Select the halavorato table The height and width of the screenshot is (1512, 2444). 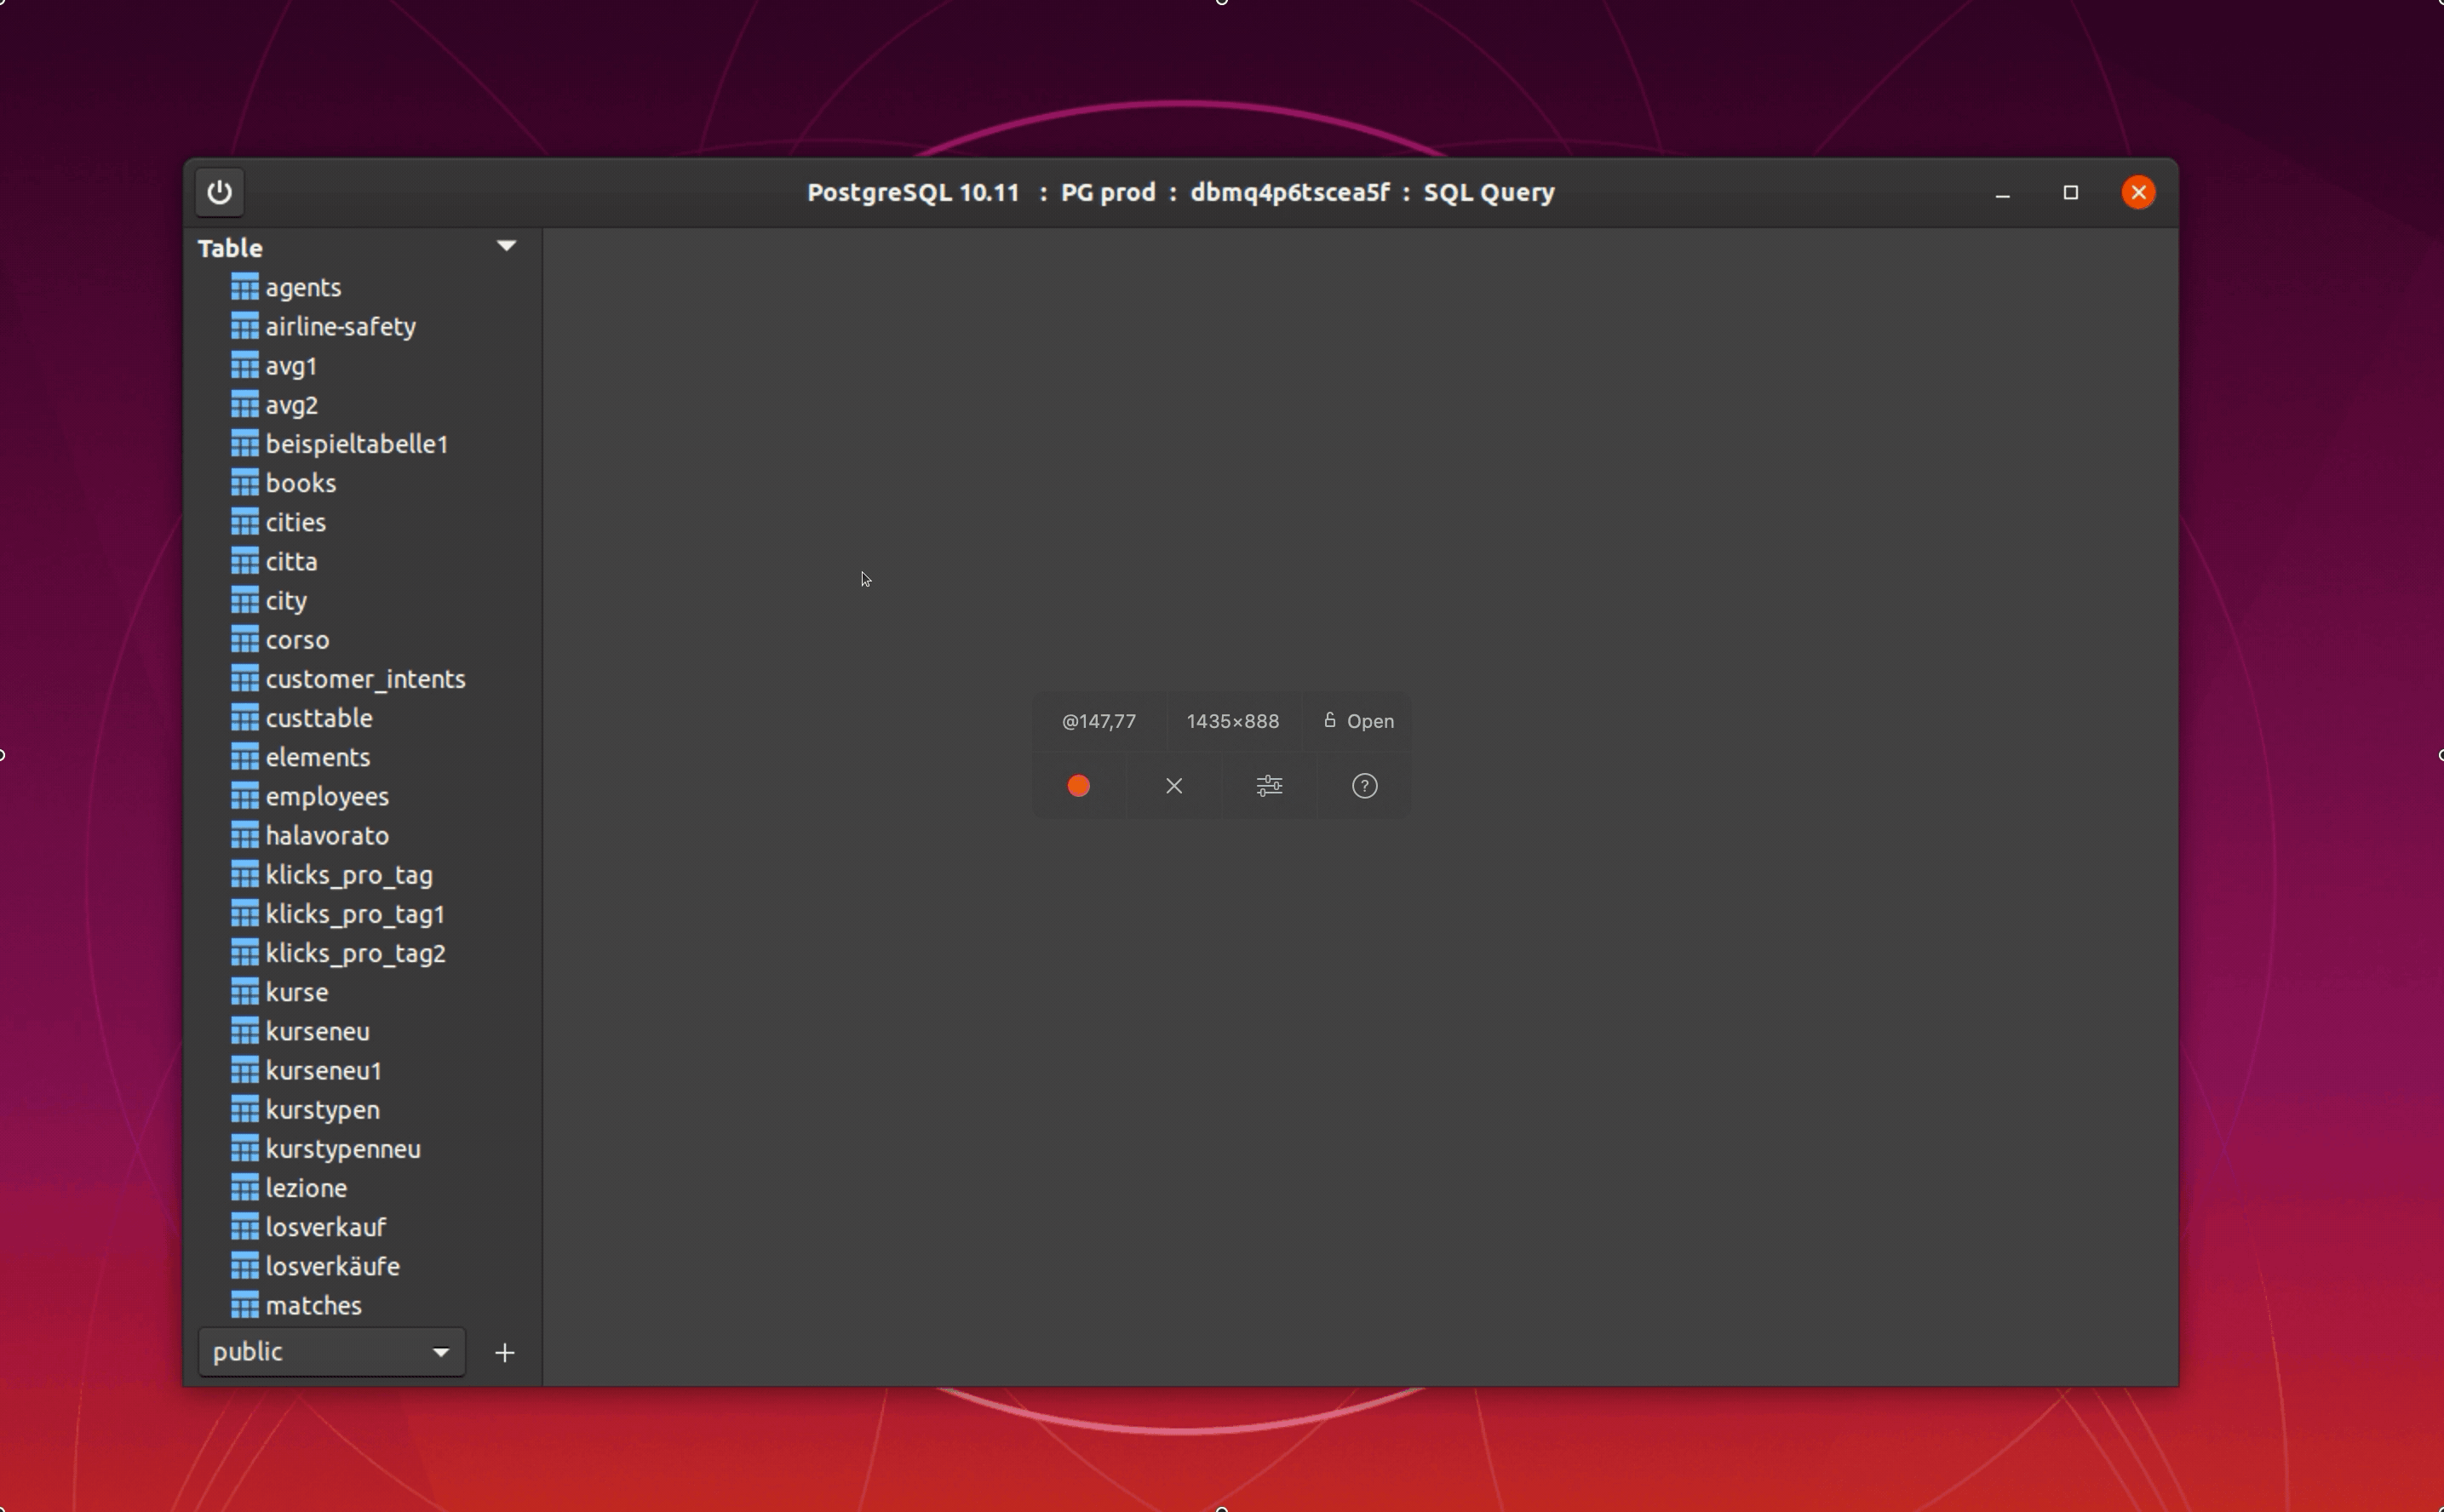(327, 835)
